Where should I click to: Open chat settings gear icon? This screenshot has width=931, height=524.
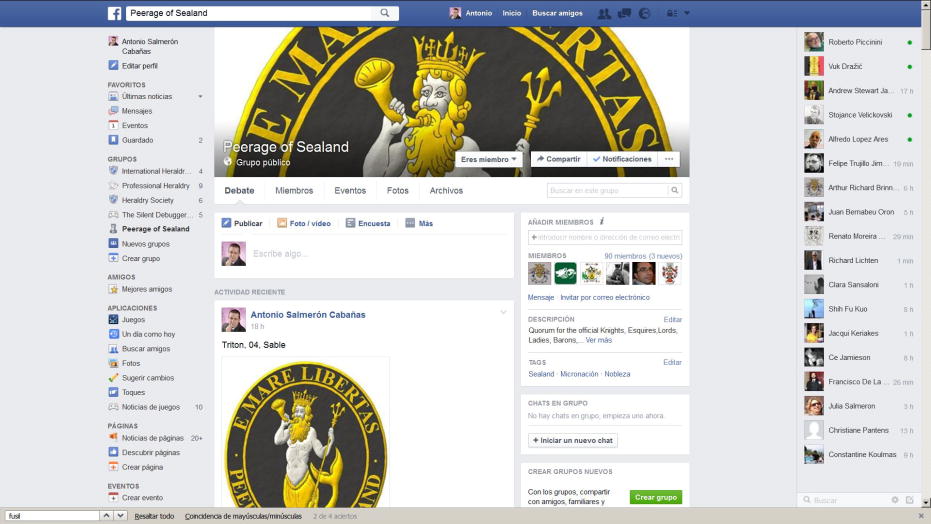[x=895, y=500]
